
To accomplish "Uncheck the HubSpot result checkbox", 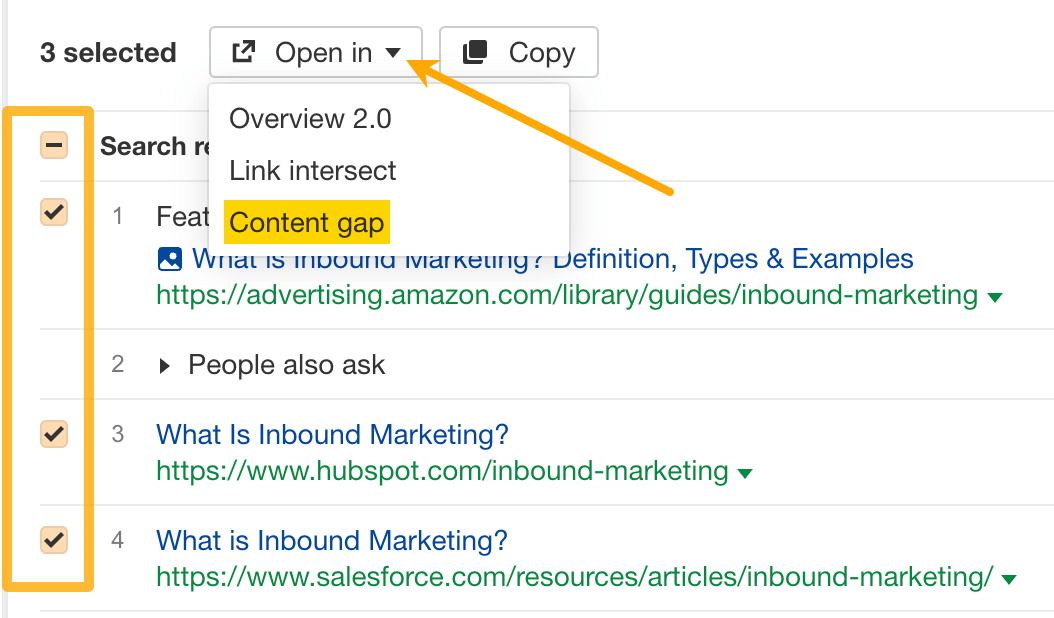I will 54,433.
